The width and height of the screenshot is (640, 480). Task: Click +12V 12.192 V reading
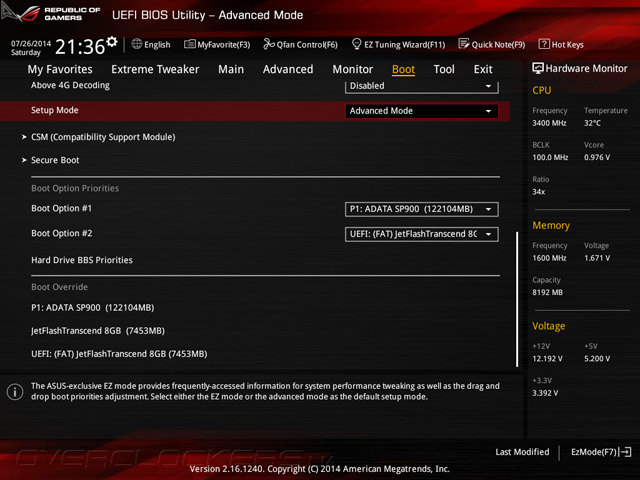pyautogui.click(x=547, y=358)
